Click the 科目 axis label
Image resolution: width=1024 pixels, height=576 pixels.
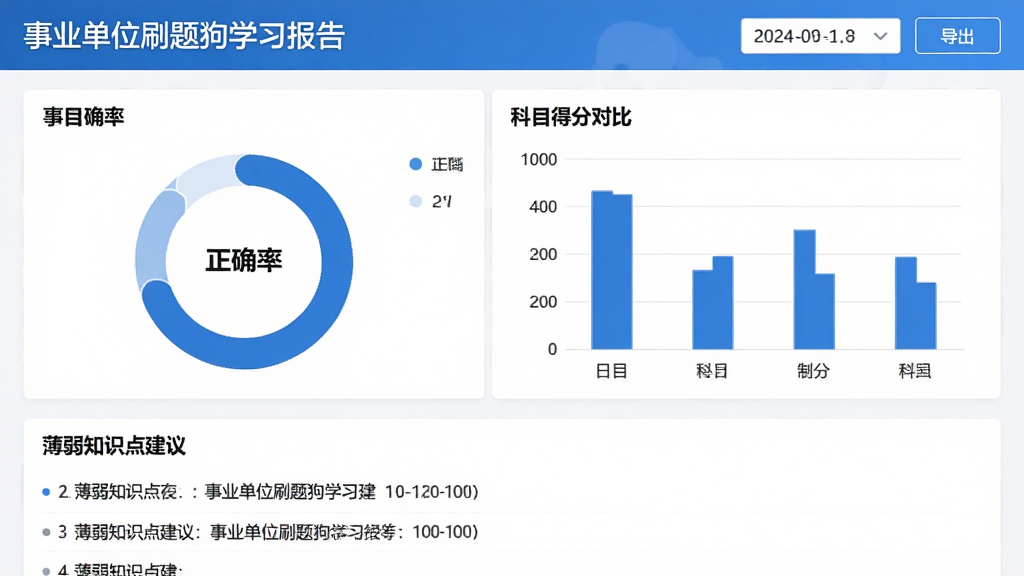tap(712, 371)
